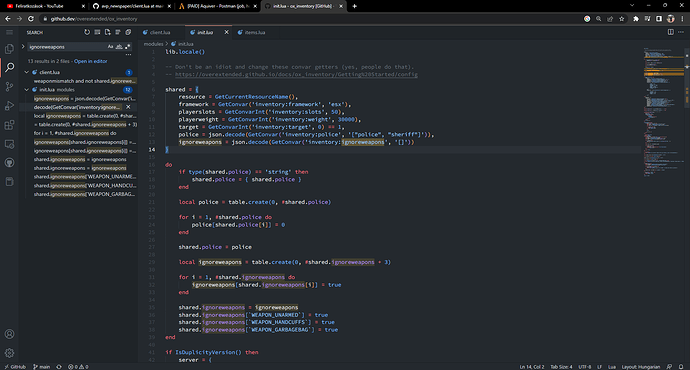The height and width of the screenshot is (370, 690).
Task: Click the sync changes status icon
Action: (x=59, y=366)
